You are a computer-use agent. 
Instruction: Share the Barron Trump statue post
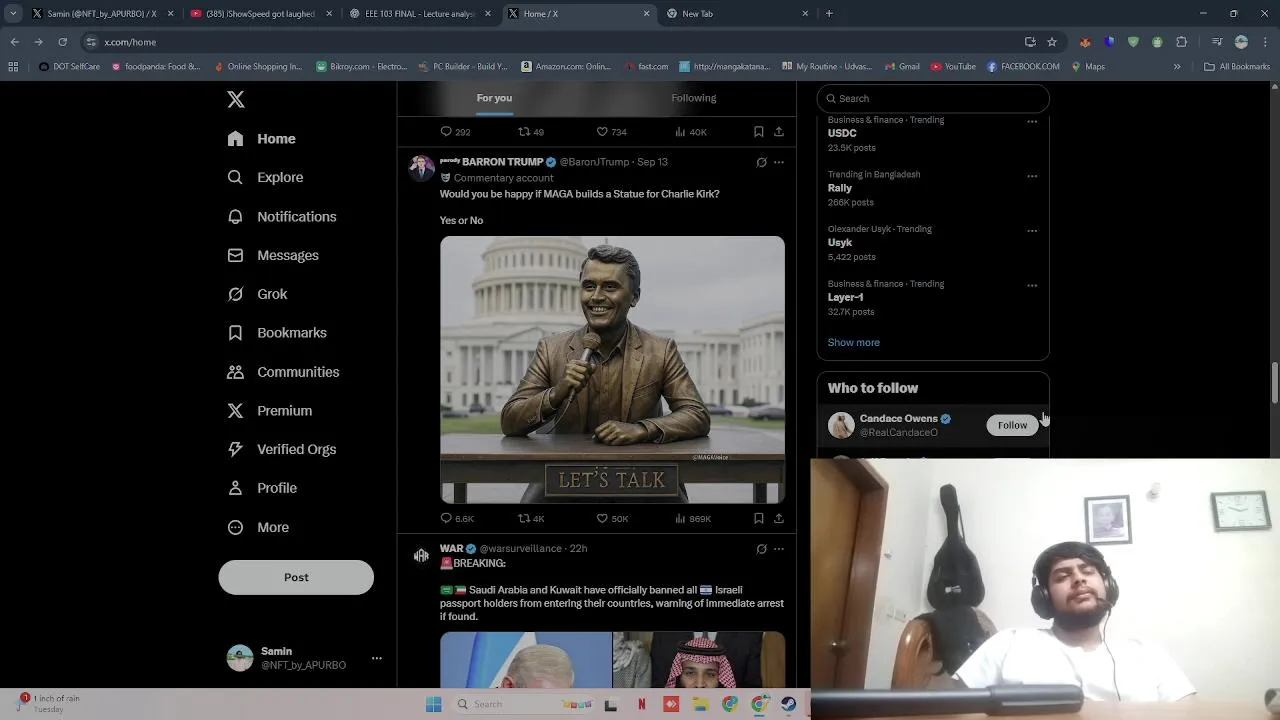click(779, 518)
